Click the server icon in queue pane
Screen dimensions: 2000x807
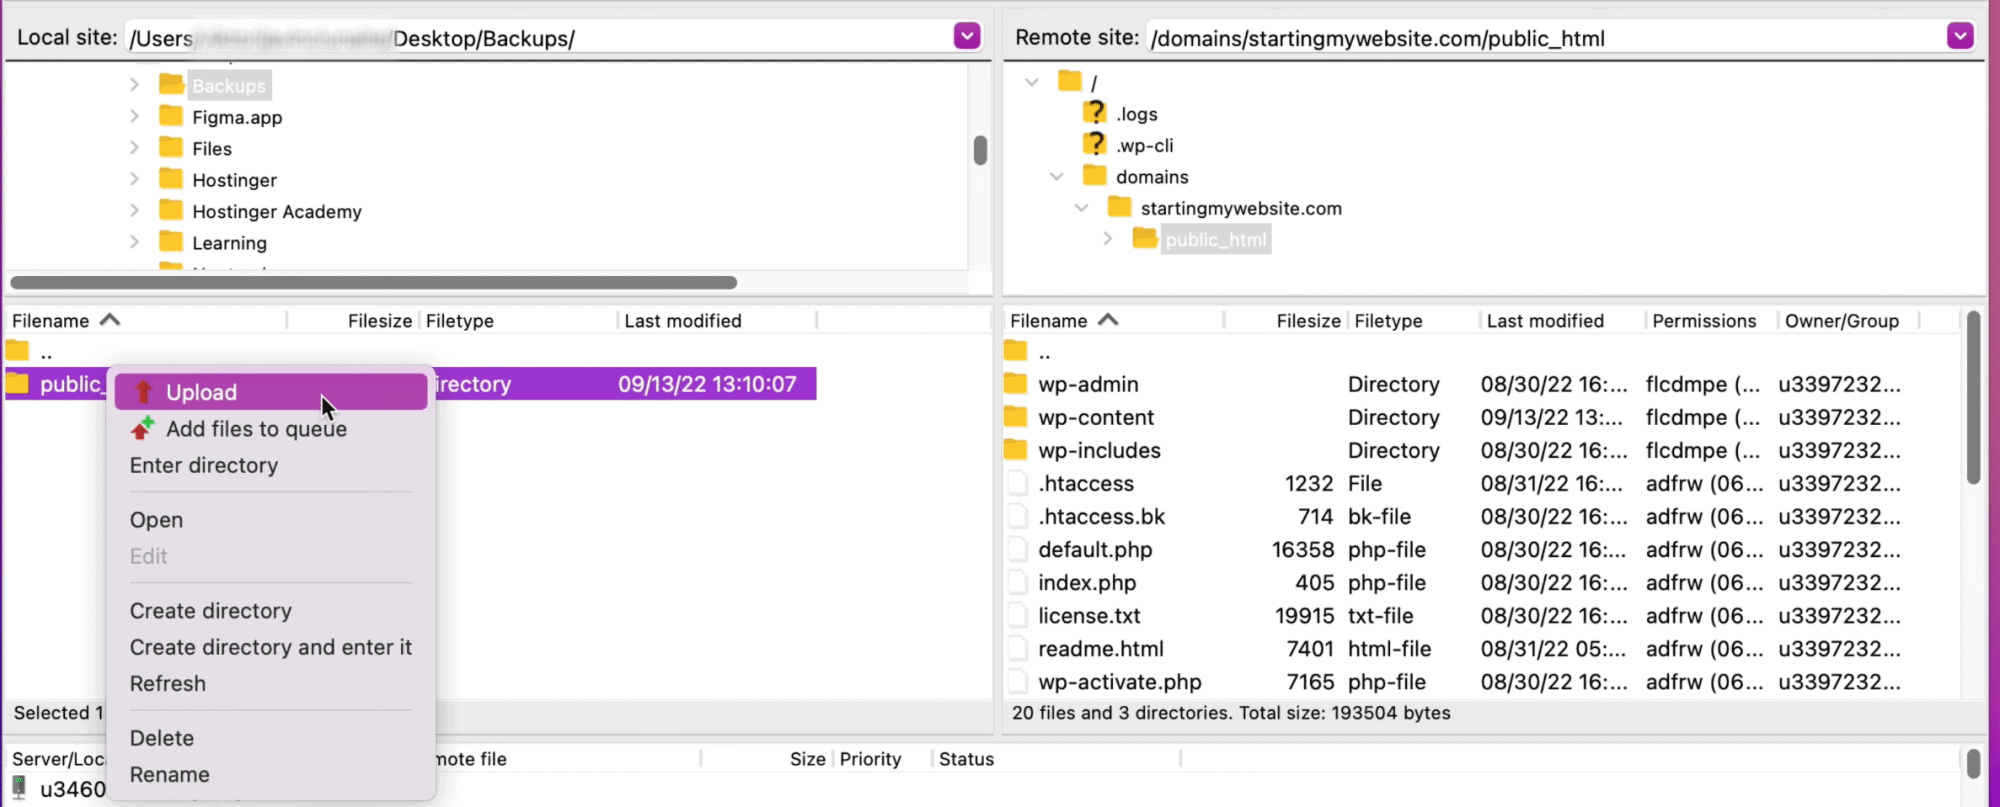click(19, 788)
